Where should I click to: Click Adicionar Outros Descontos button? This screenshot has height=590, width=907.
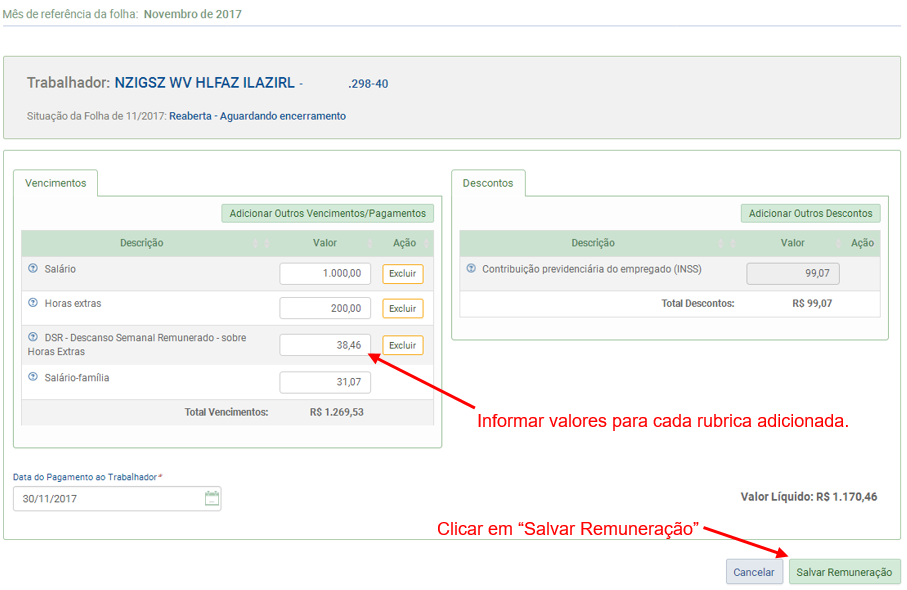[x=810, y=213]
